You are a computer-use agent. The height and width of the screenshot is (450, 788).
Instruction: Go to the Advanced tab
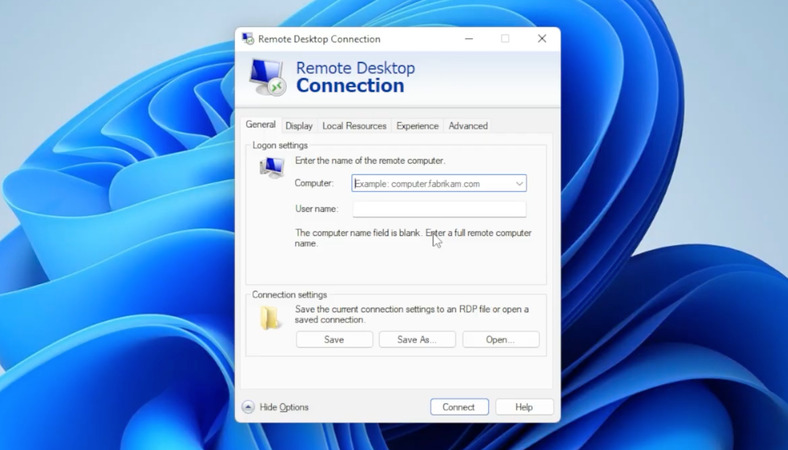coord(468,126)
